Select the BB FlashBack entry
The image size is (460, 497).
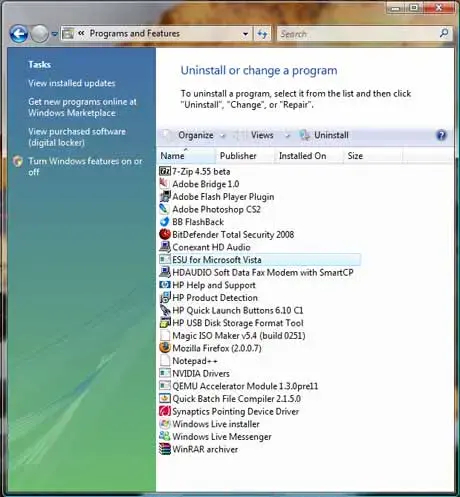point(198,222)
